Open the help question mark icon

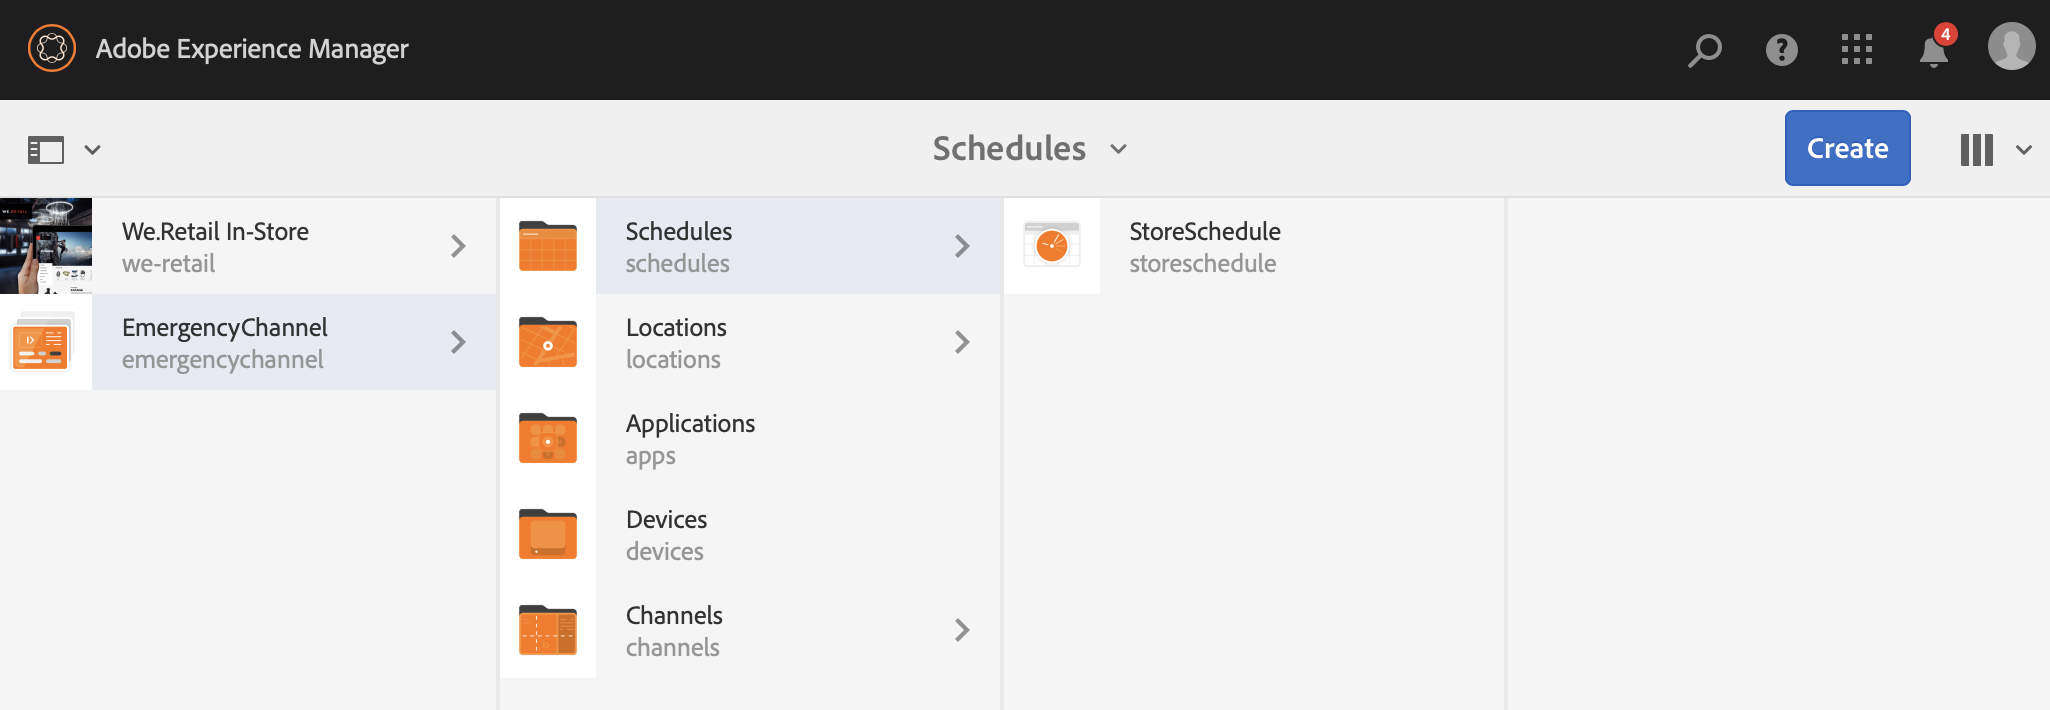pyautogui.click(x=1781, y=49)
